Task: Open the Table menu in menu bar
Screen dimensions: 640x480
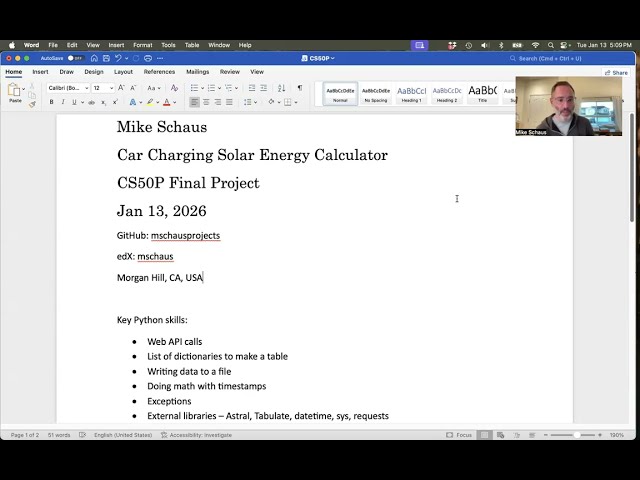Action: 192,45
